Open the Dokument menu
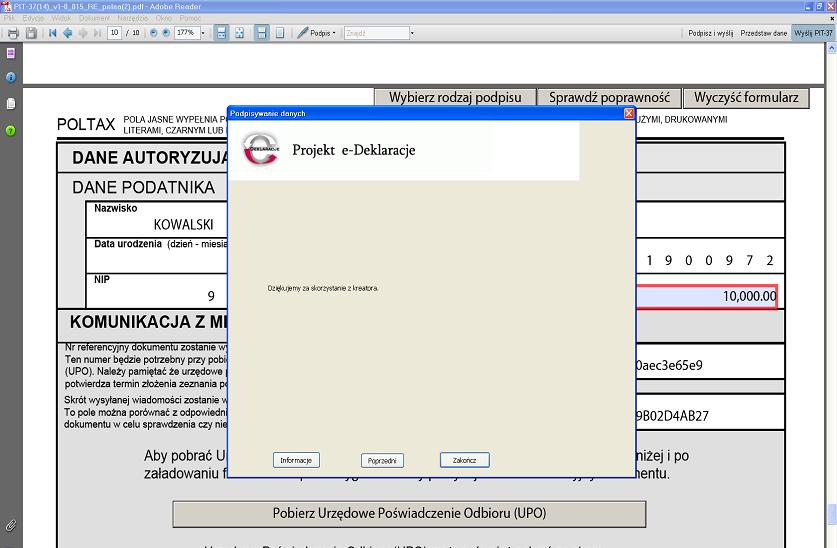 click(94, 18)
